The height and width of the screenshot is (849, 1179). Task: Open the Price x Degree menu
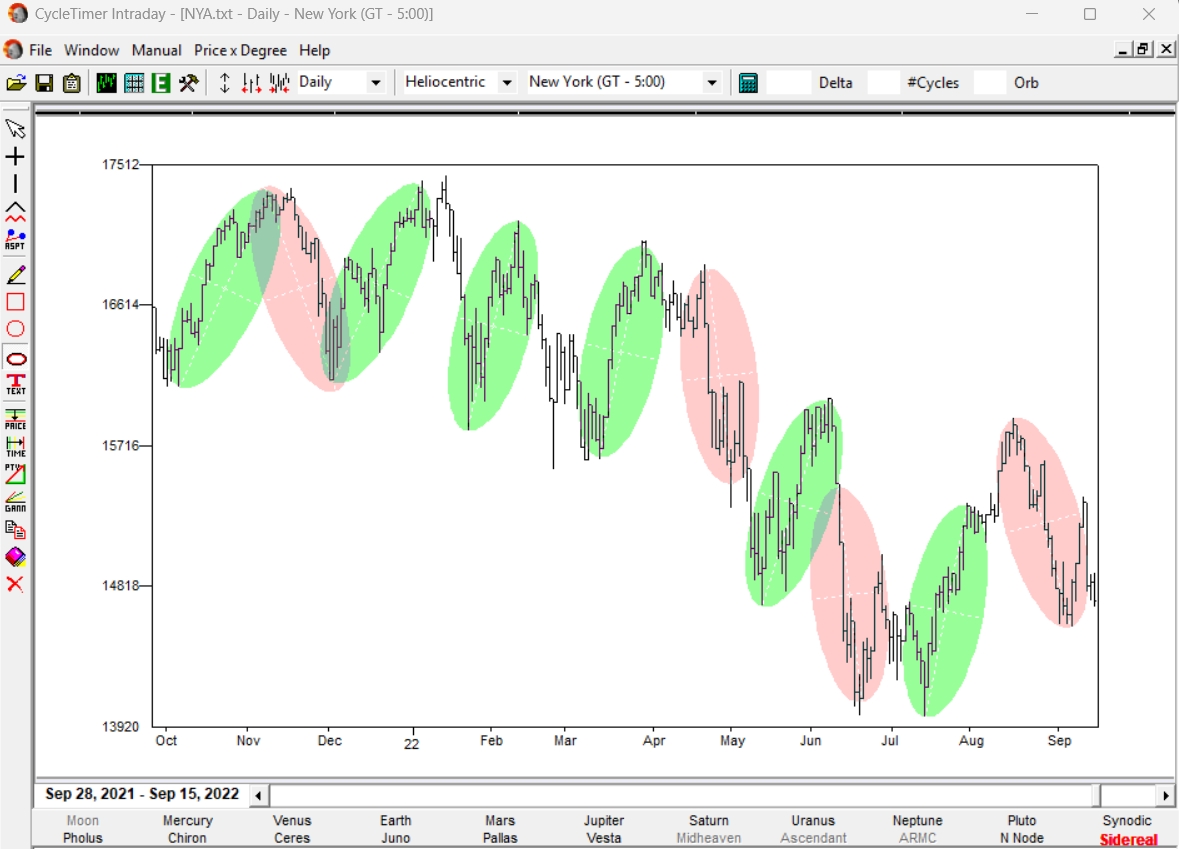click(x=240, y=50)
